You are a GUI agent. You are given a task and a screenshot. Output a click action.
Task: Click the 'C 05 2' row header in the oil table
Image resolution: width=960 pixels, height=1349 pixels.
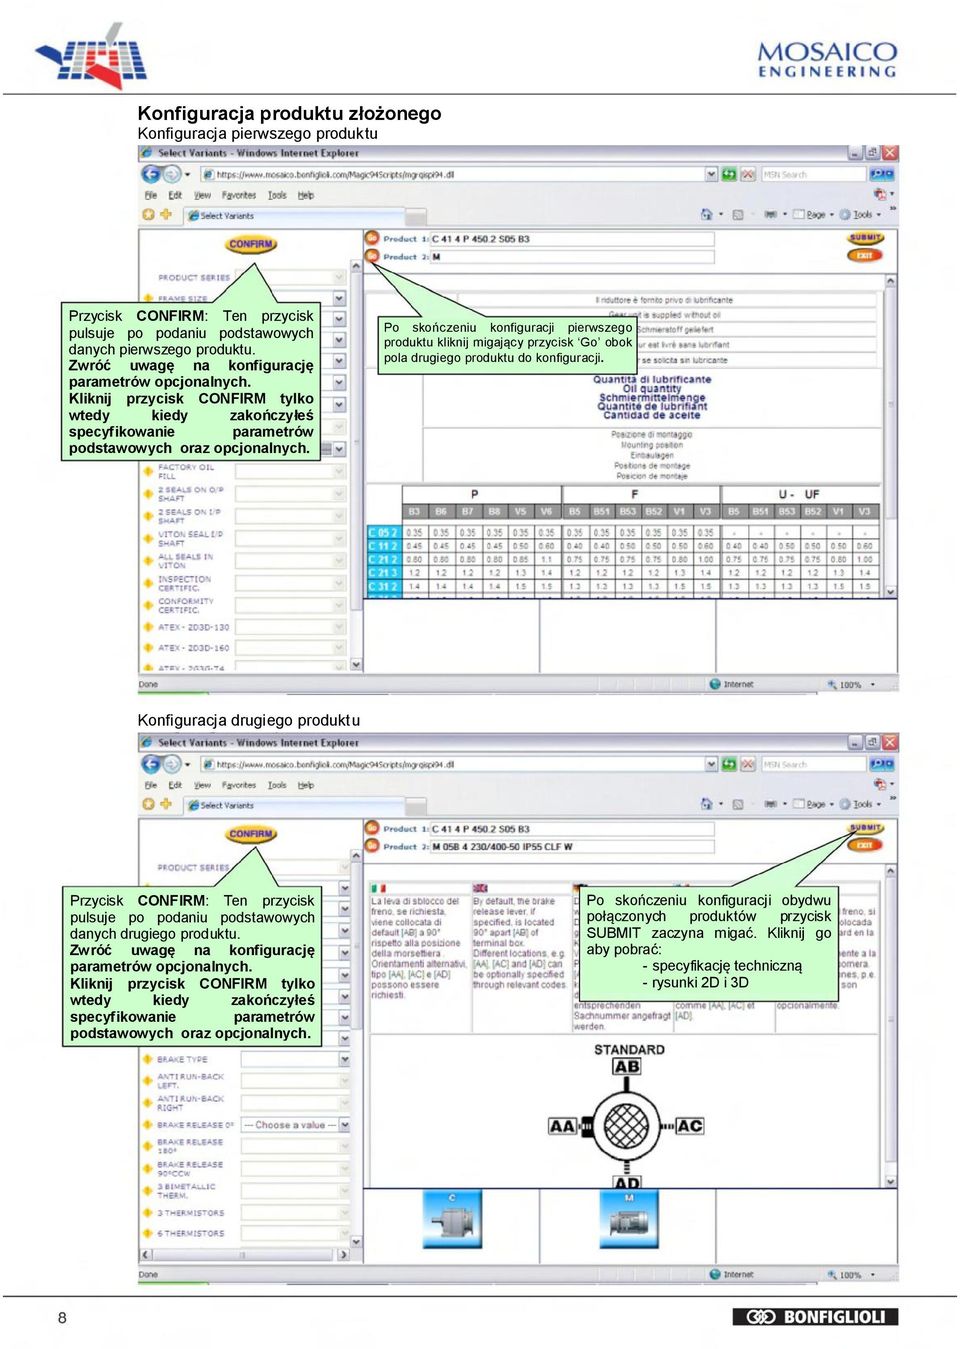[x=384, y=533]
